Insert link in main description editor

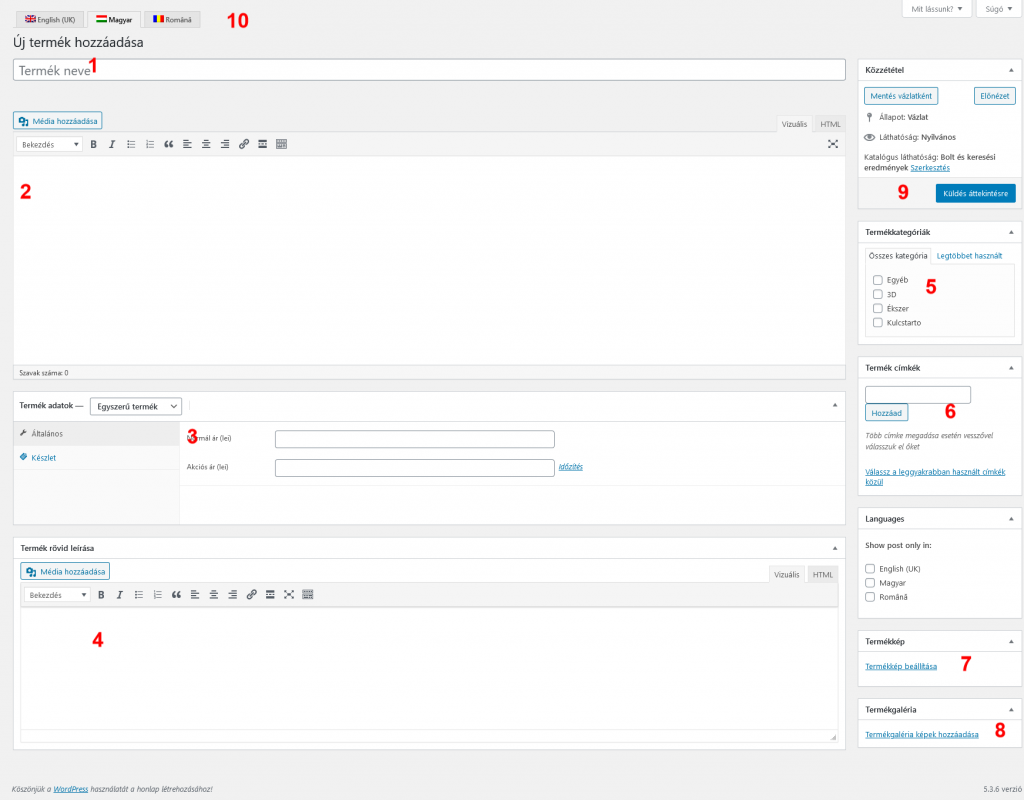point(244,144)
